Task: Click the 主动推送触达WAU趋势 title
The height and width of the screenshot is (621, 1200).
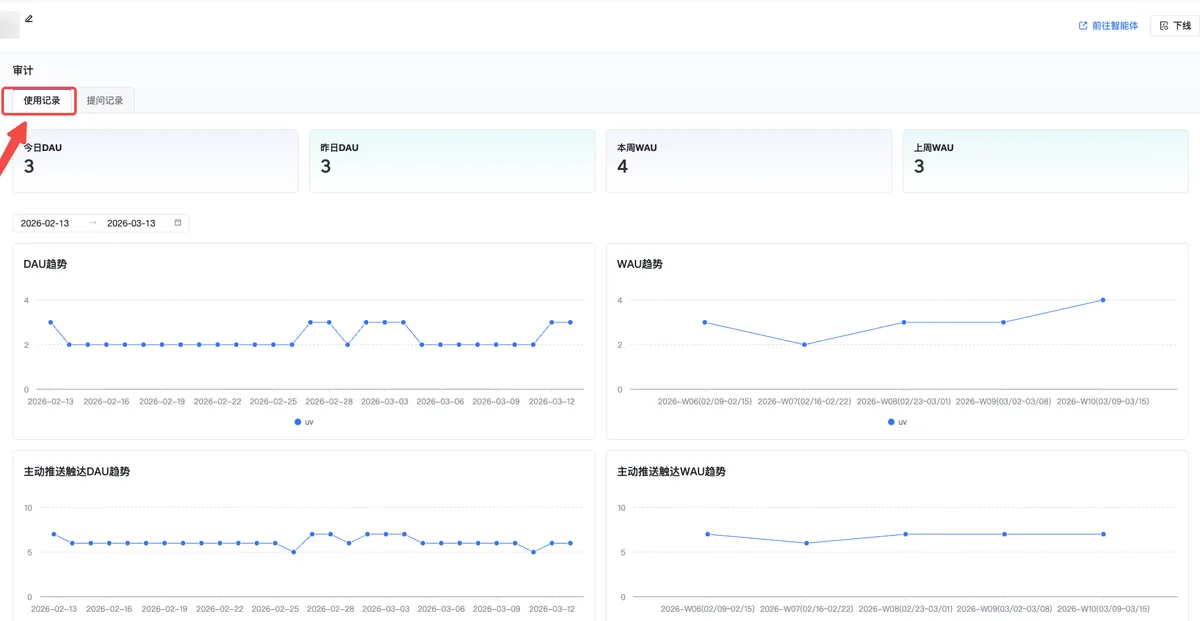Action: click(671, 471)
